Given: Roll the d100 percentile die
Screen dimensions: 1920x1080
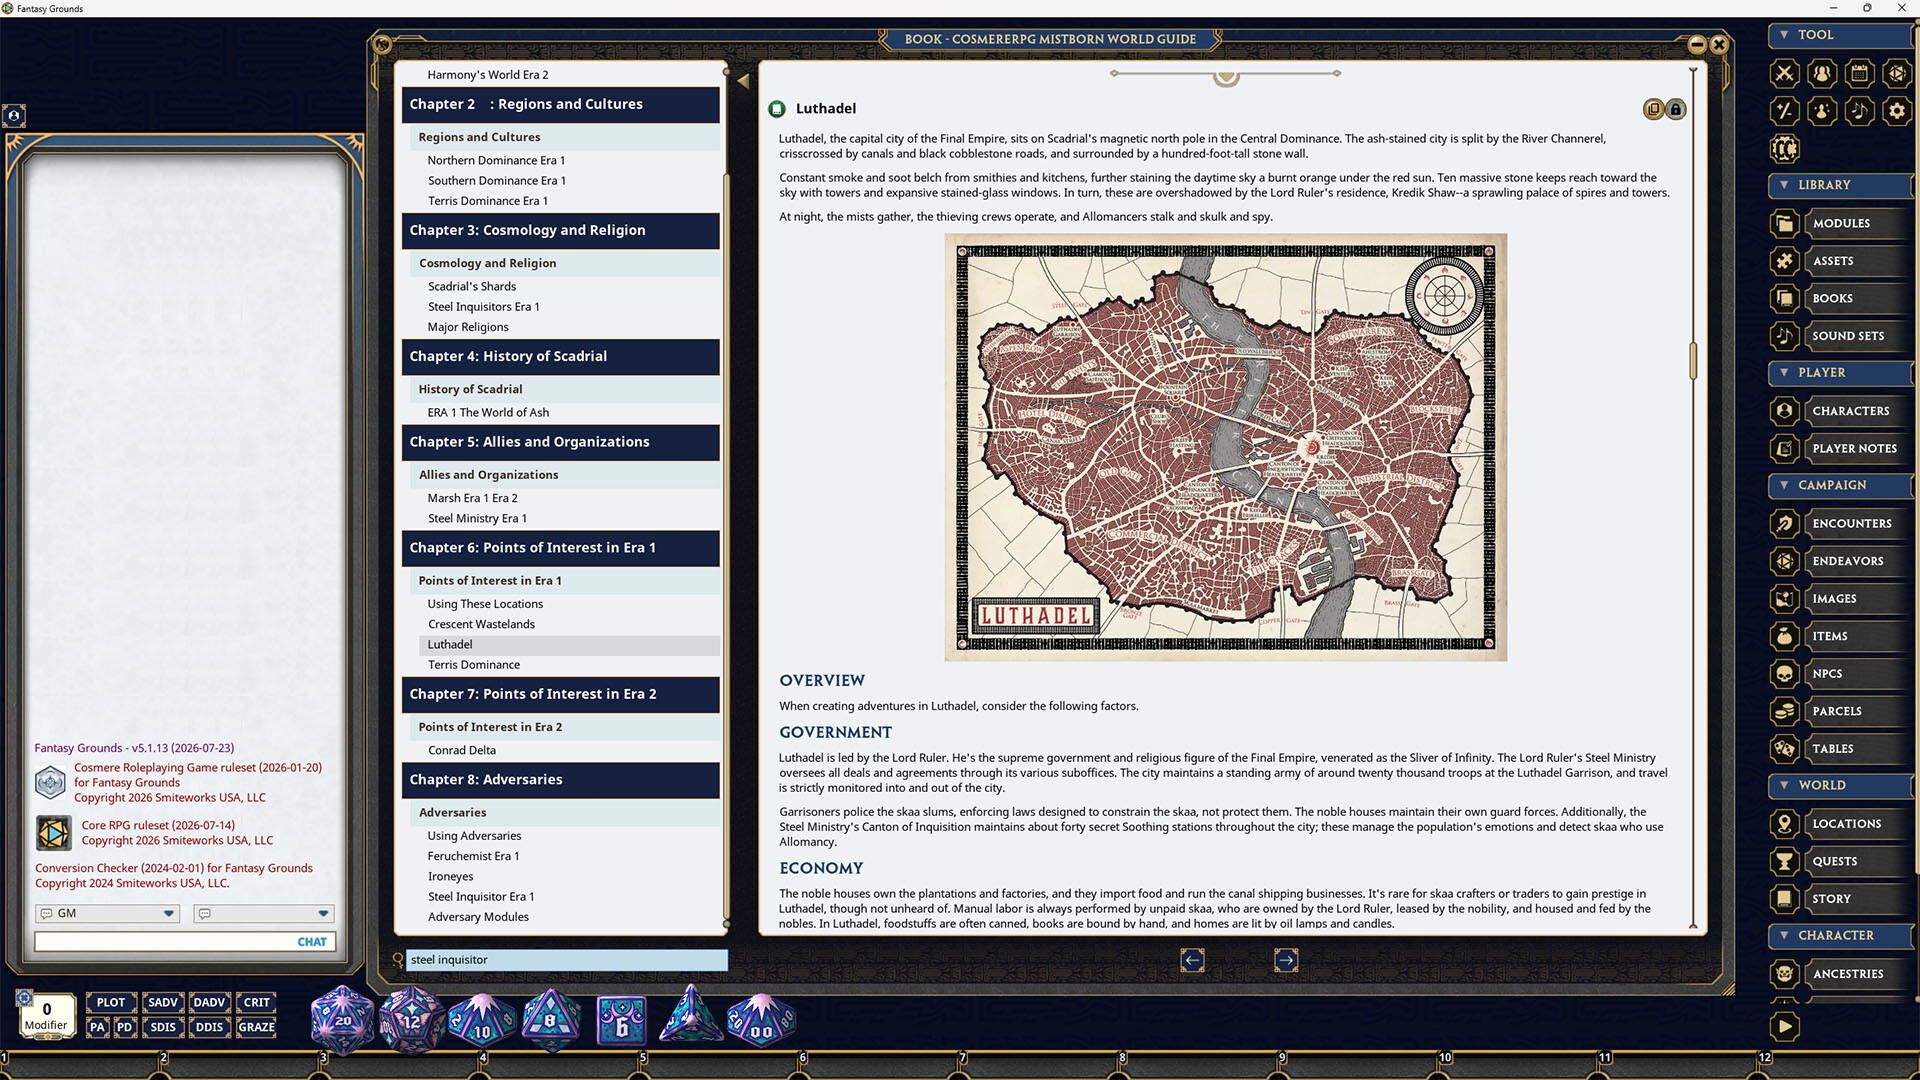Looking at the screenshot, I should point(760,1022).
